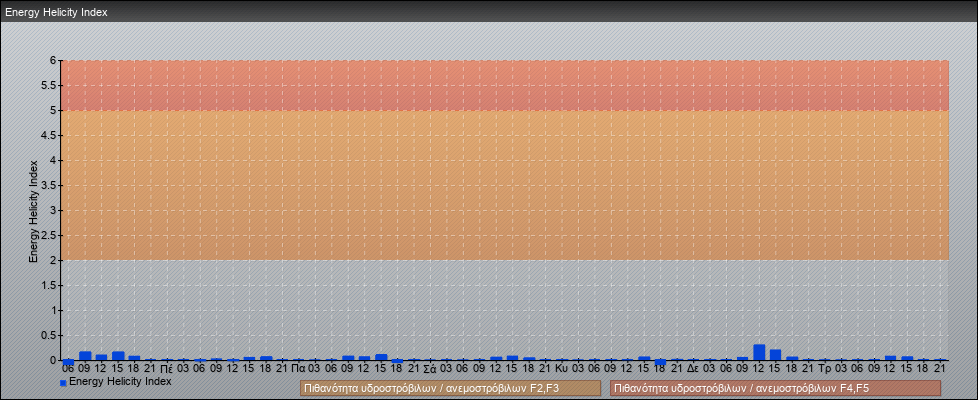Screen dimensions: 978x400
Task: Click the y-axis value 2
Action: pos(54,260)
